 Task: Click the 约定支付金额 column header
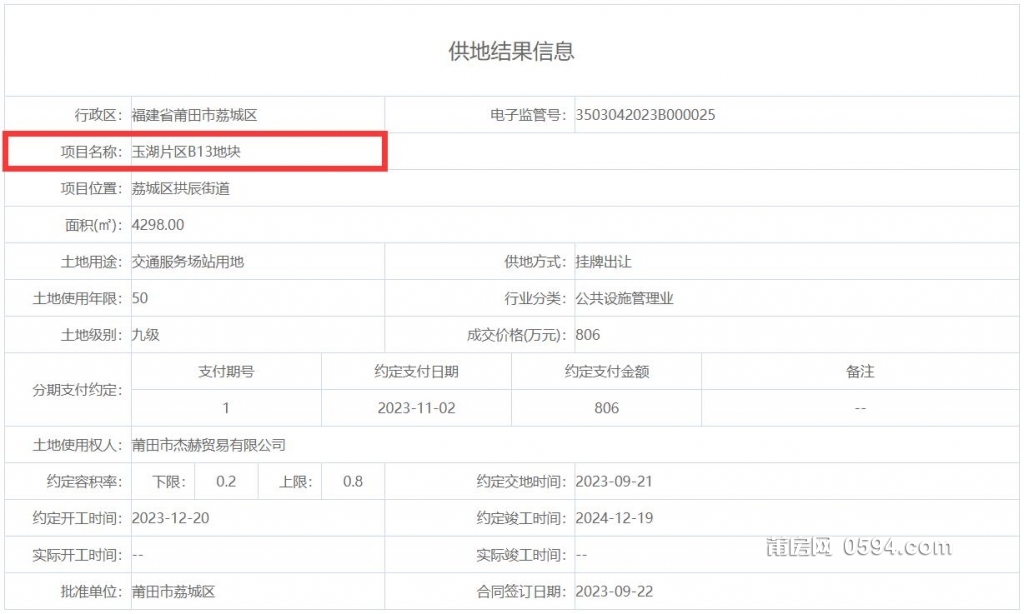pos(607,372)
